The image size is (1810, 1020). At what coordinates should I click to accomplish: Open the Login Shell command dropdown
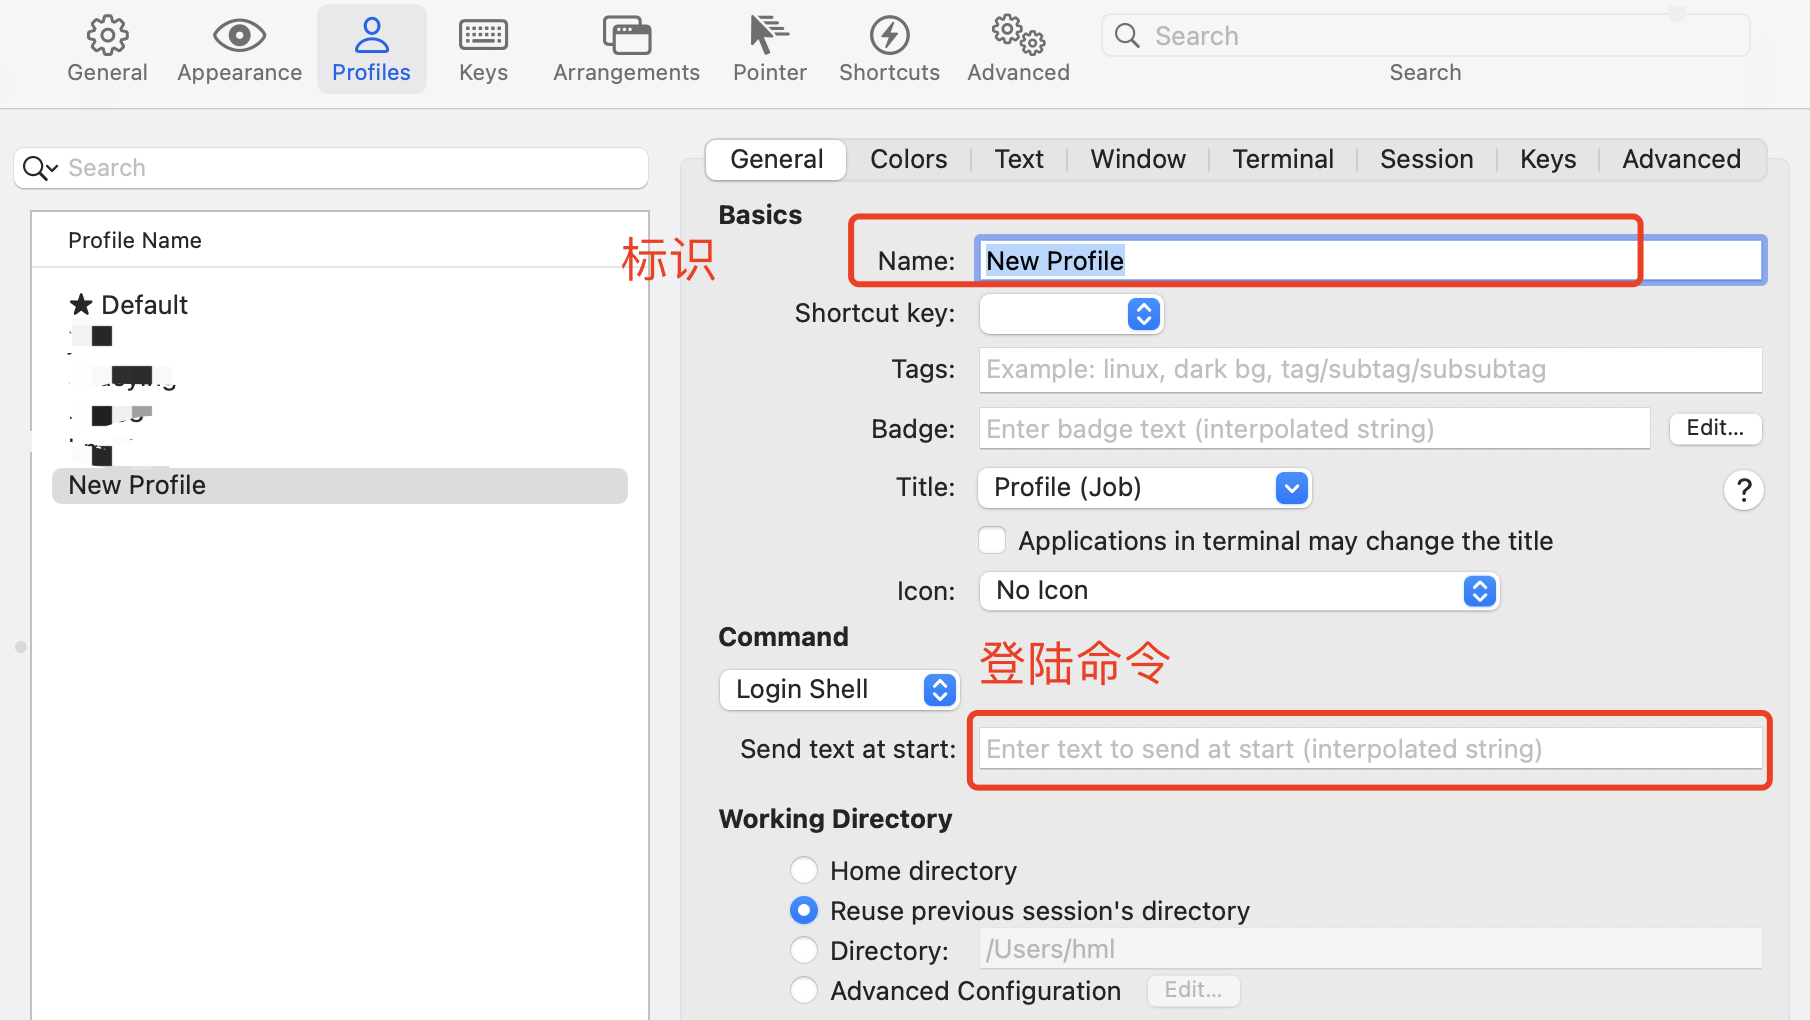coord(839,690)
